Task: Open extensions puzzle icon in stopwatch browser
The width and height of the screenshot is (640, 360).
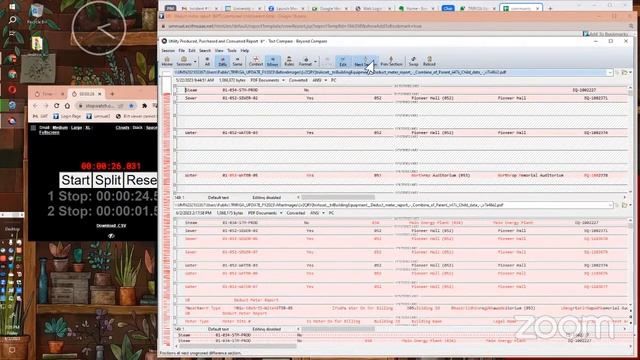Action: click(144, 106)
